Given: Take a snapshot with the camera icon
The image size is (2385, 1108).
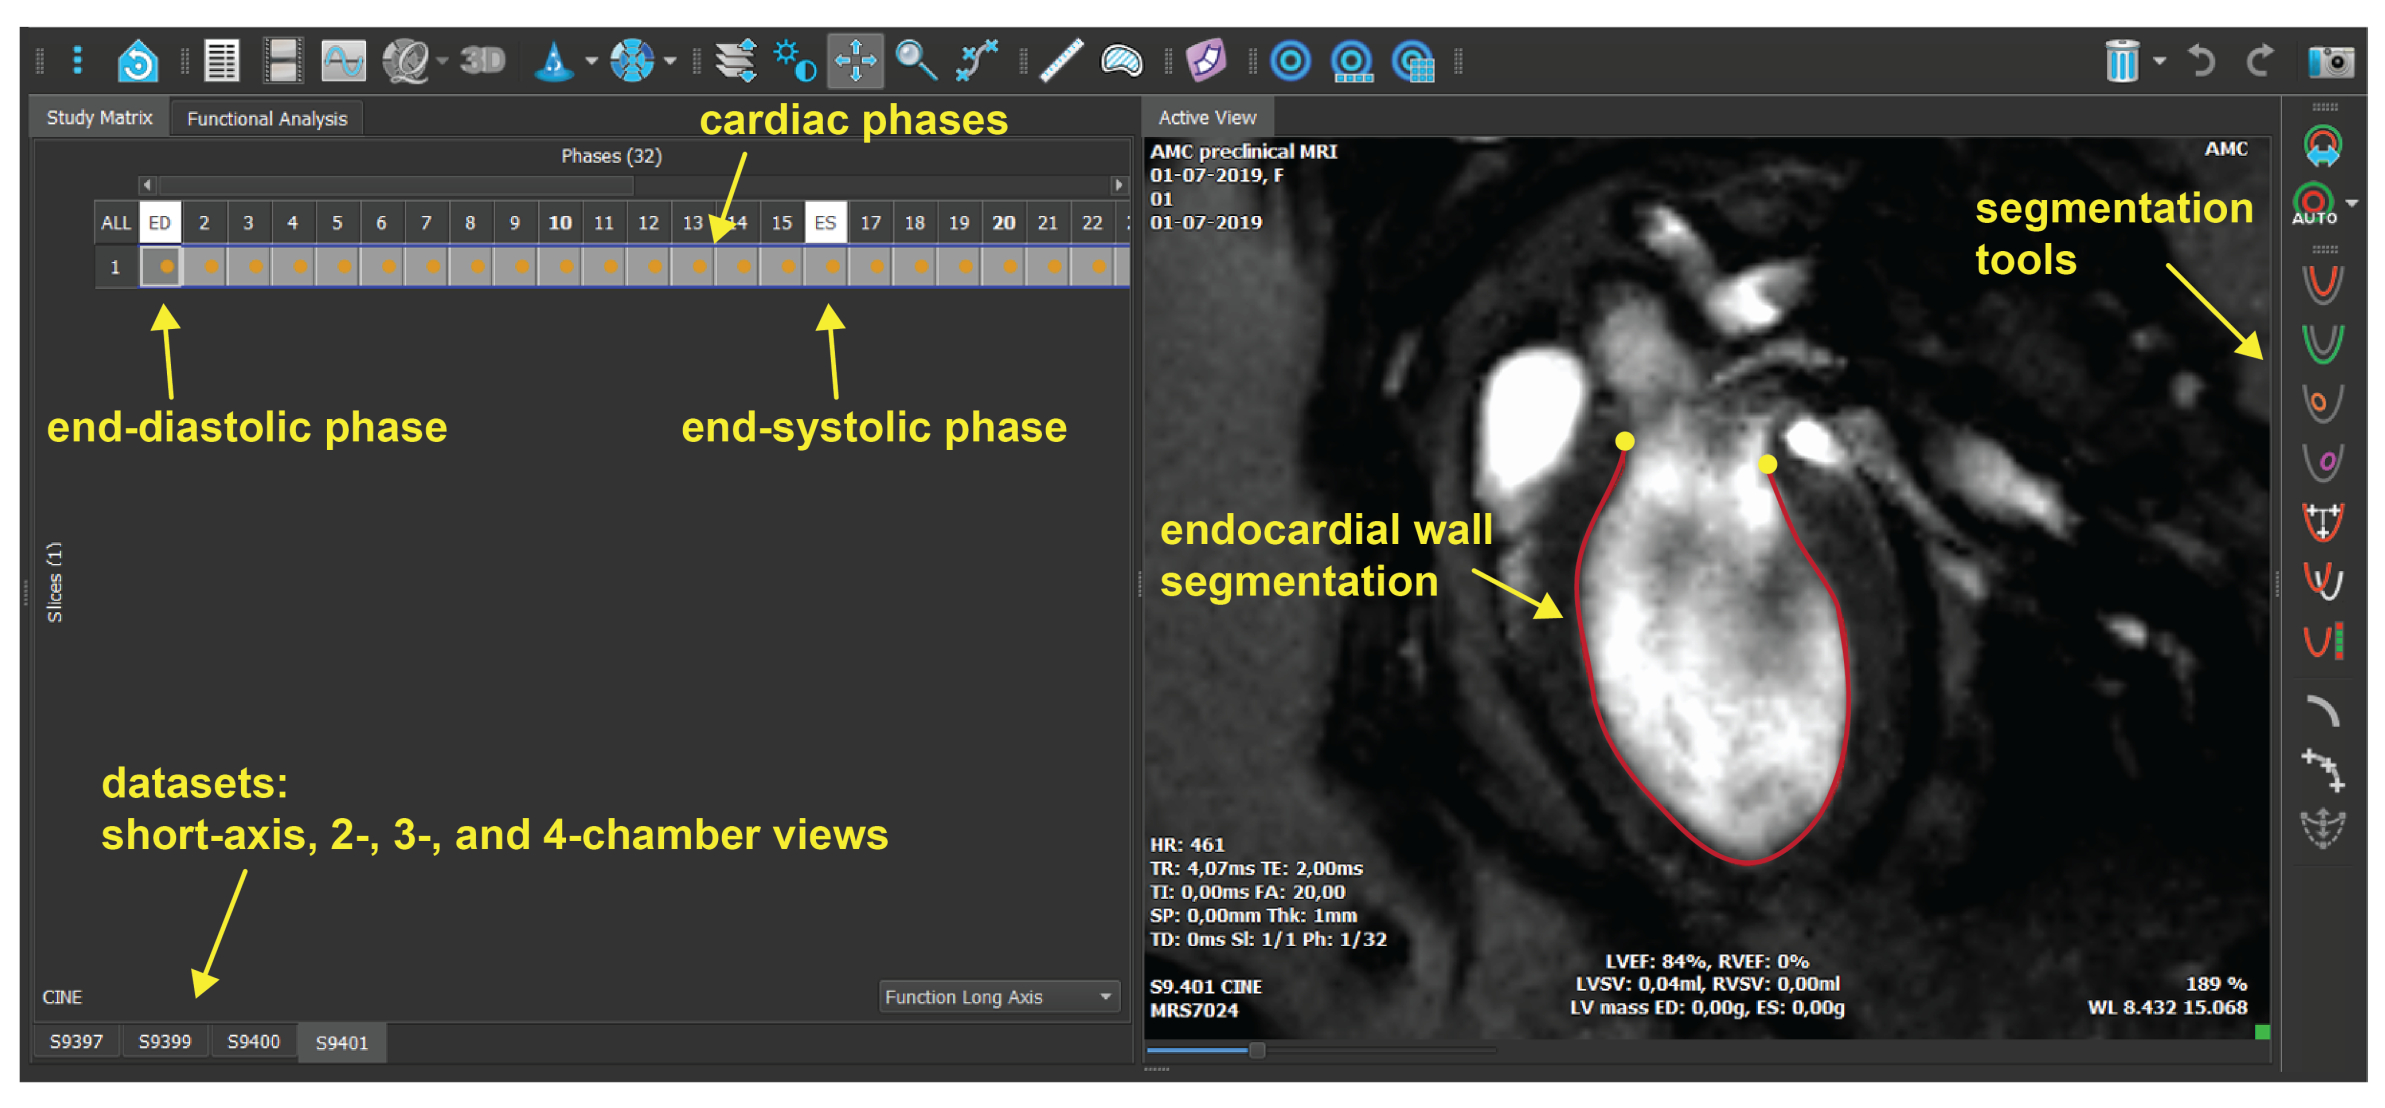Looking at the screenshot, I should [2330, 62].
